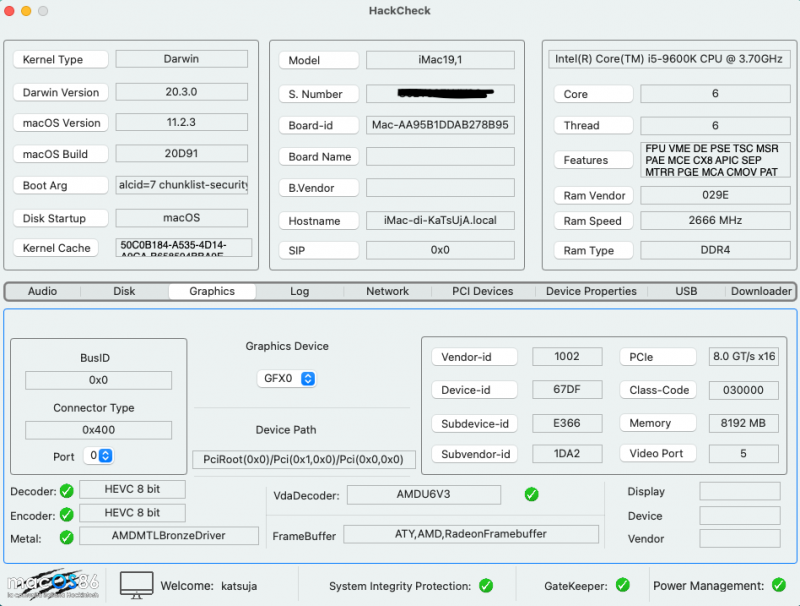Click the Class-Code value 030000
800x606 pixels.
click(743, 390)
